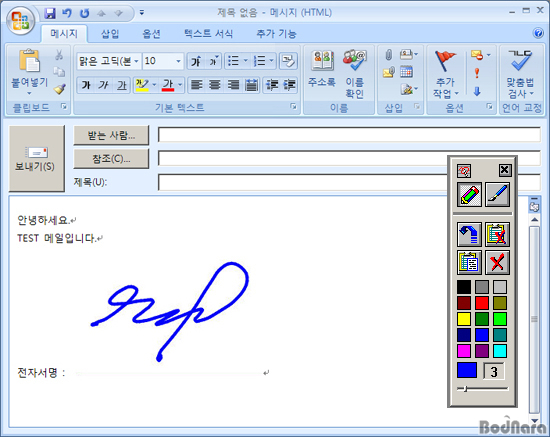
Task: Click the red X delete icon in palette
Action: (497, 262)
